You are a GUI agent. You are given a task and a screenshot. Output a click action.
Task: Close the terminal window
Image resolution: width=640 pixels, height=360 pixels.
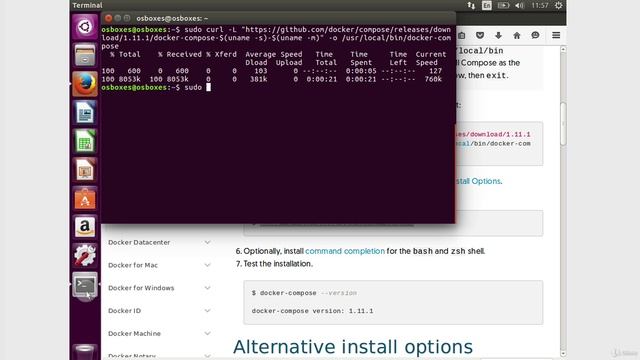pos(108,18)
